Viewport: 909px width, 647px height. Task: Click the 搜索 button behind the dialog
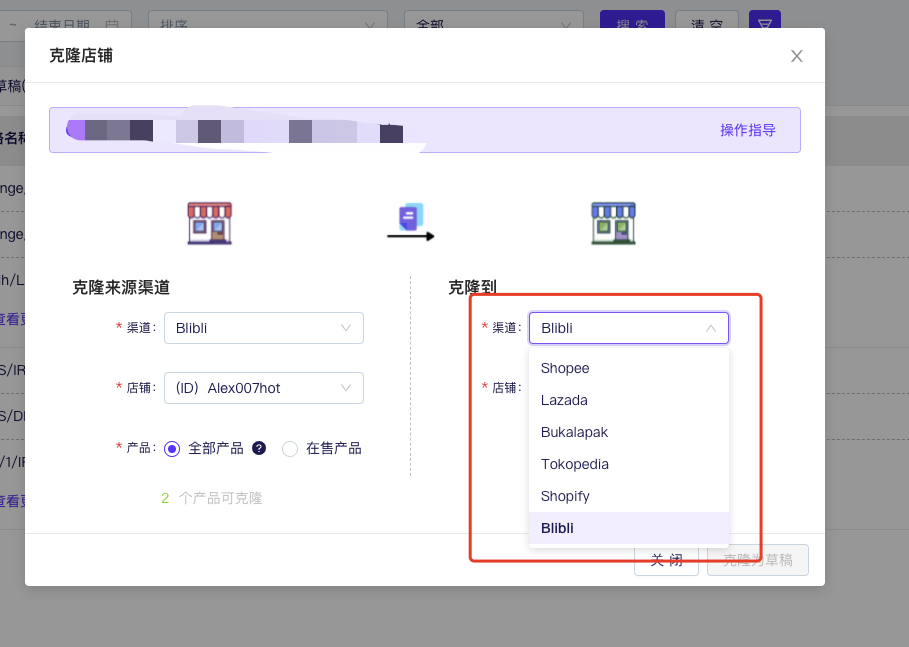coord(631,23)
